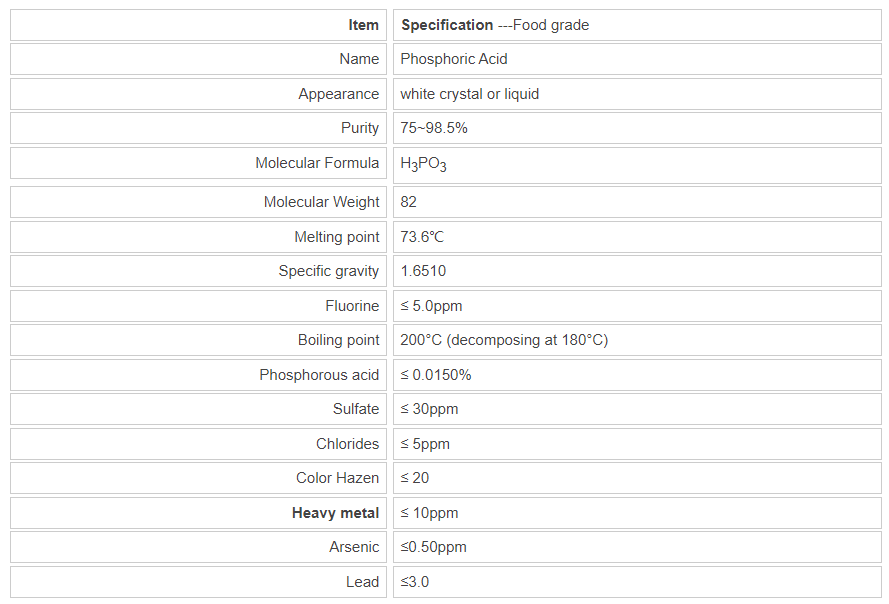Select the molecular weight value 82
This screenshot has width=889, height=604.
coord(409,202)
